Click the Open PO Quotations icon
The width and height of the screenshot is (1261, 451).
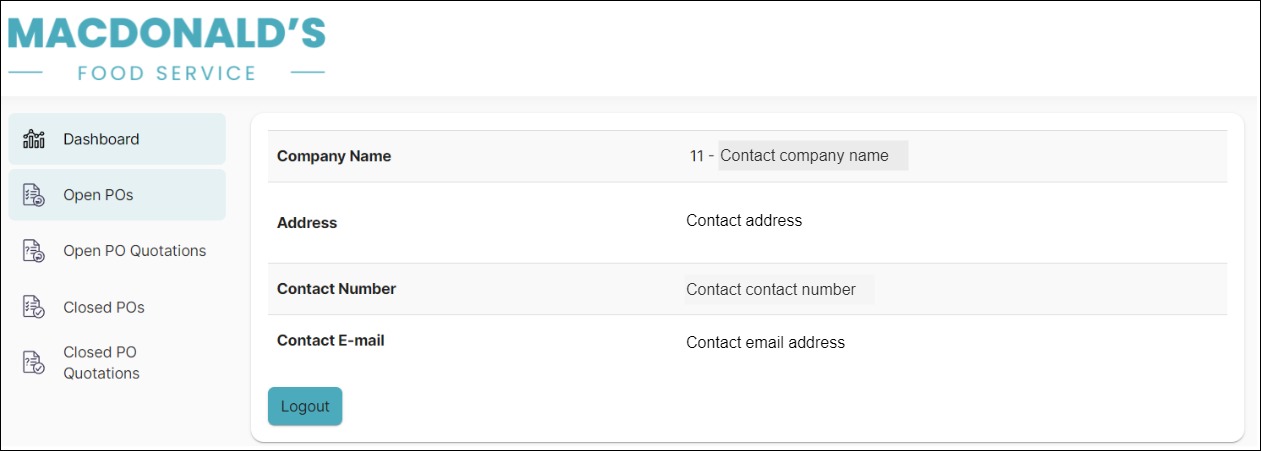[34, 251]
